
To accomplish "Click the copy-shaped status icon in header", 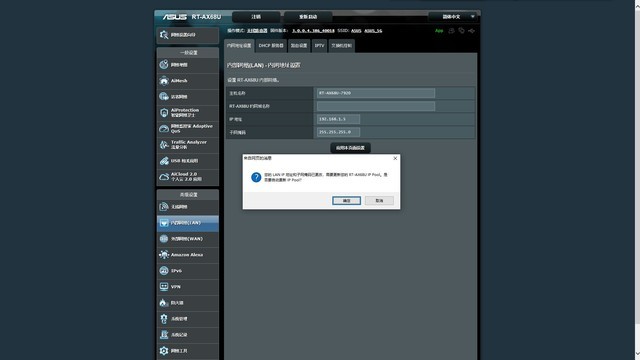I will coord(461,31).
